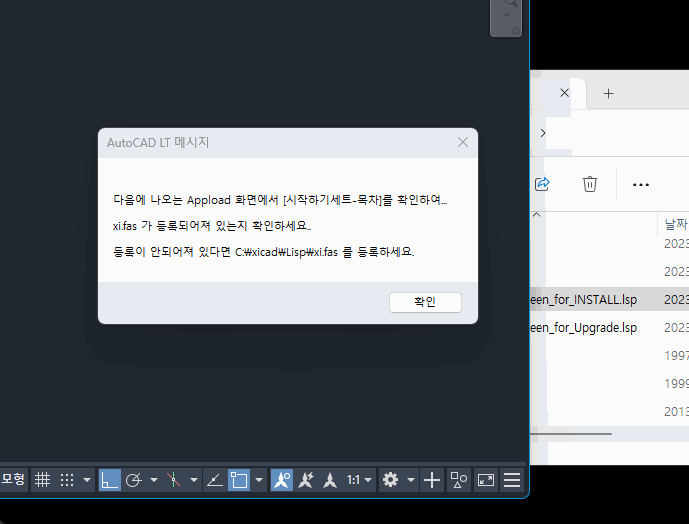
Task: Open the See more (...) menu in Explorer
Action: 641,185
